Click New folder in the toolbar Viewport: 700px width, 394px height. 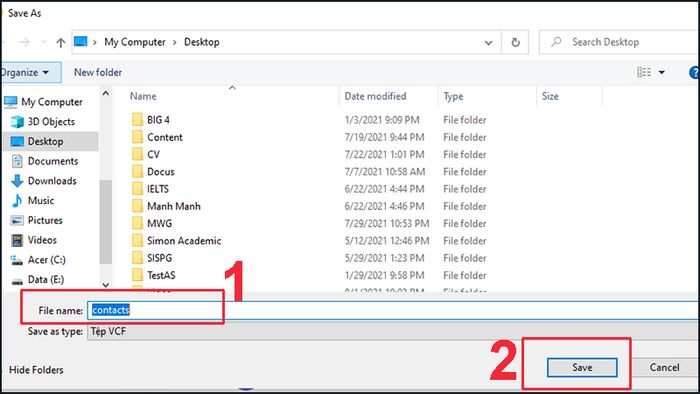click(x=98, y=72)
